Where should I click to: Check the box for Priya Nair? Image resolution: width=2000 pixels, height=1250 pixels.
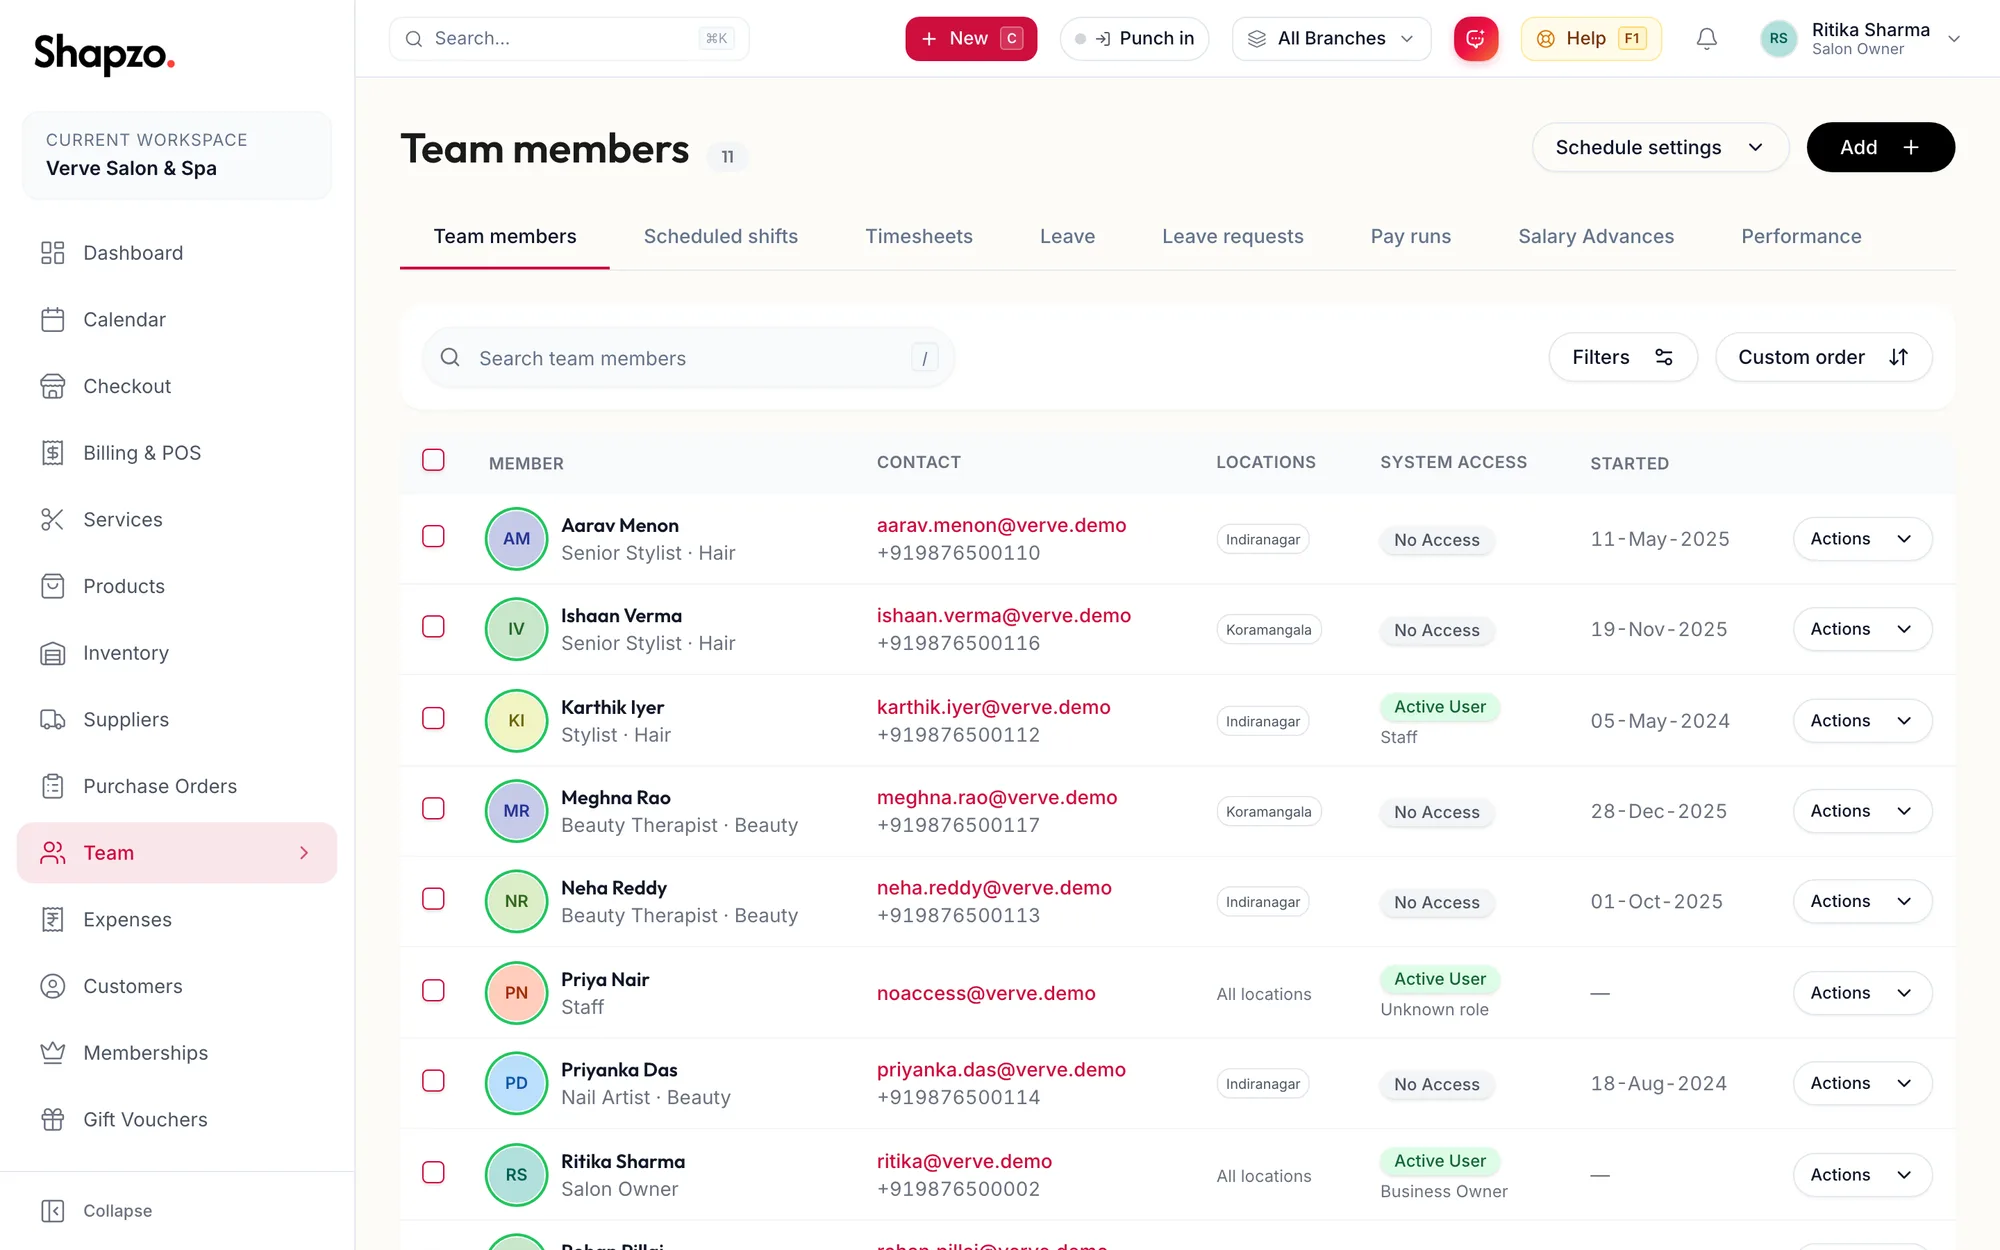coord(433,991)
